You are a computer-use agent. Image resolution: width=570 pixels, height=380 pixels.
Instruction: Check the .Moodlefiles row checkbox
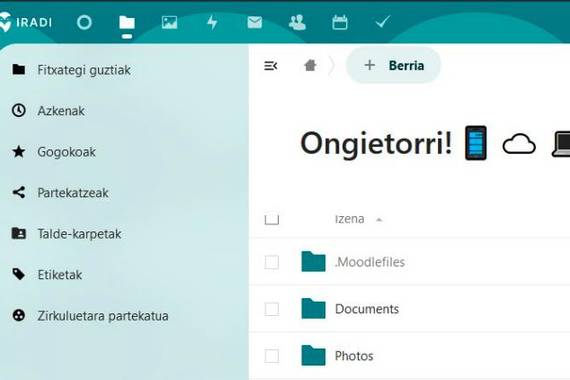[272, 262]
